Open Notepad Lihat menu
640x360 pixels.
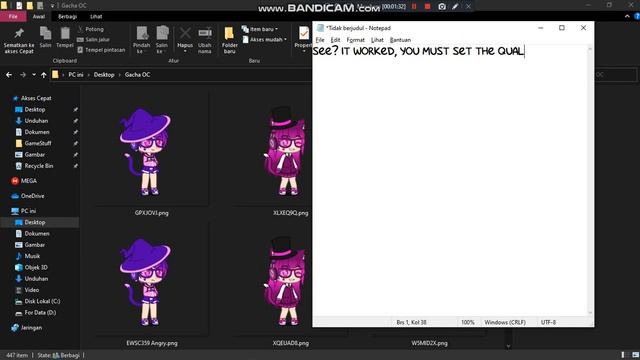377,40
